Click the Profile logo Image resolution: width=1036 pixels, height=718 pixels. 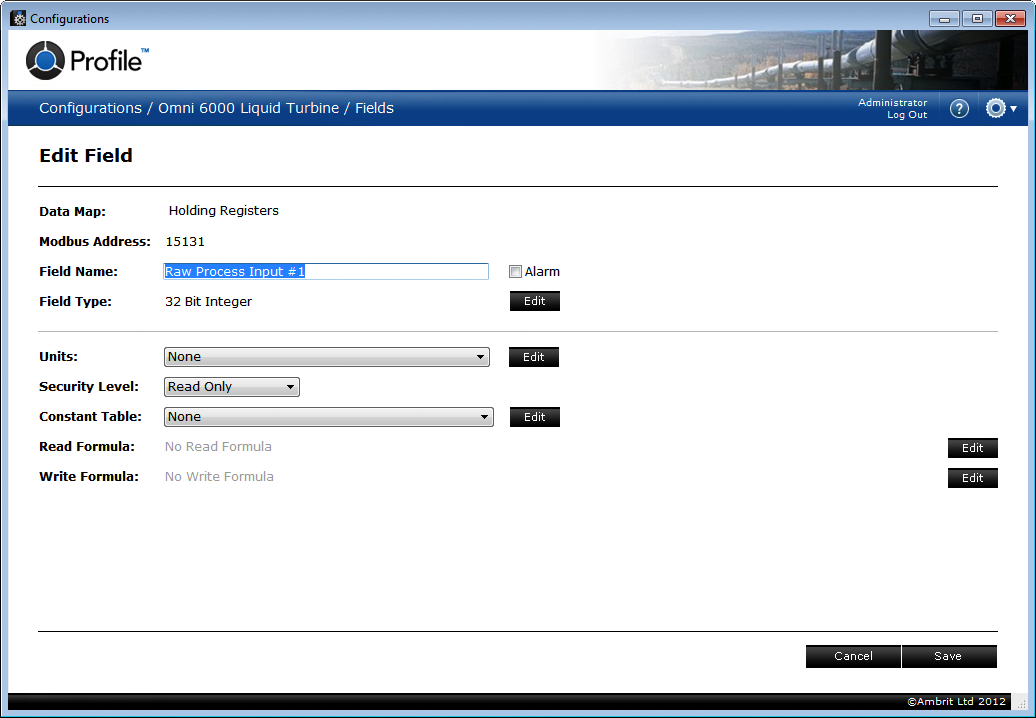(87, 60)
